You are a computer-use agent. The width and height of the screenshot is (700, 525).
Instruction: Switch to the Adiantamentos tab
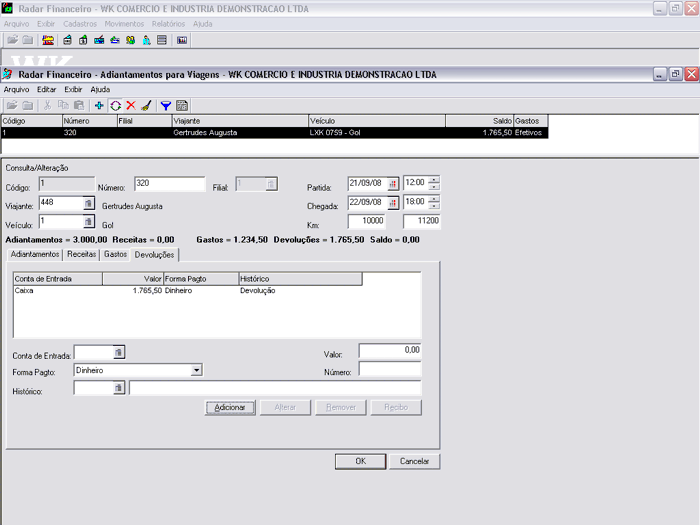[x=35, y=255]
